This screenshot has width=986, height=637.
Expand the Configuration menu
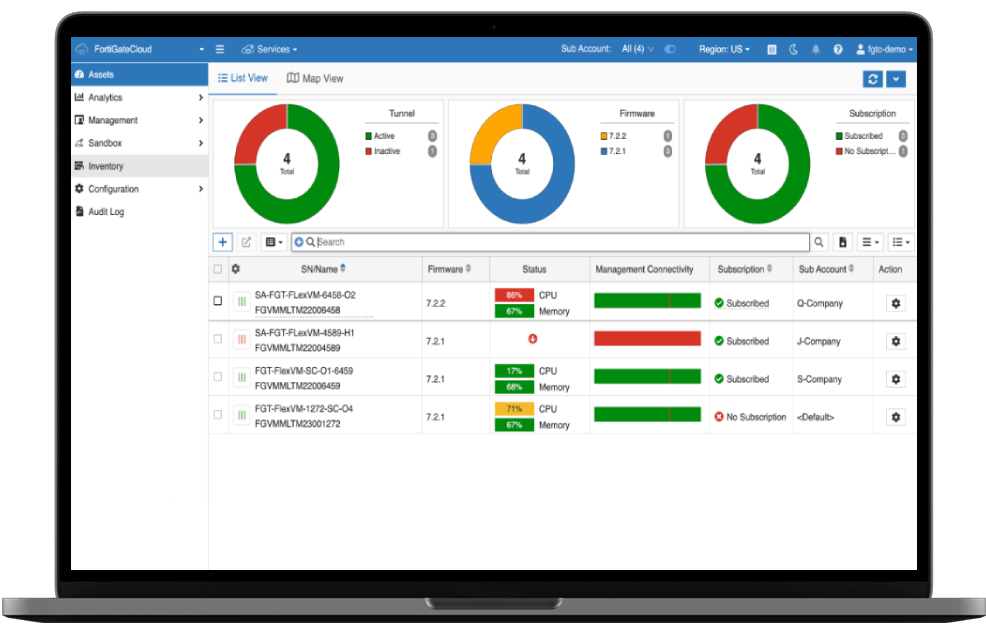point(140,189)
